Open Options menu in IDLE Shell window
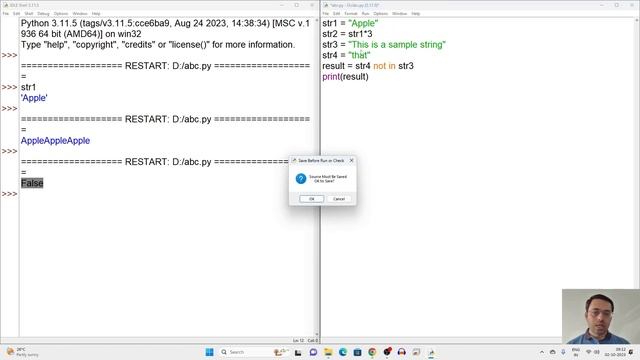The height and width of the screenshot is (360, 640). [x=61, y=13]
